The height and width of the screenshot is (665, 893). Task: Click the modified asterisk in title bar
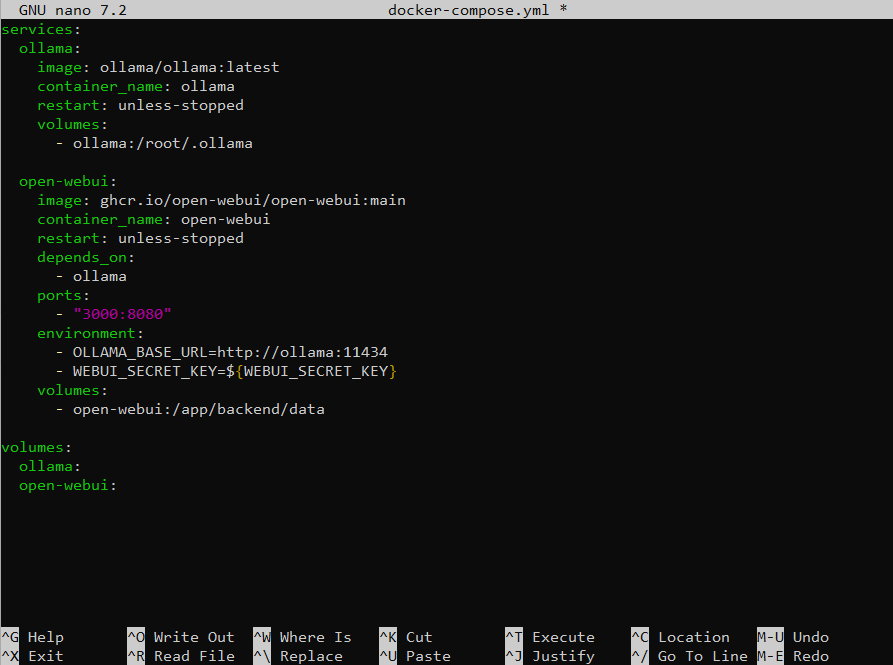[563, 10]
